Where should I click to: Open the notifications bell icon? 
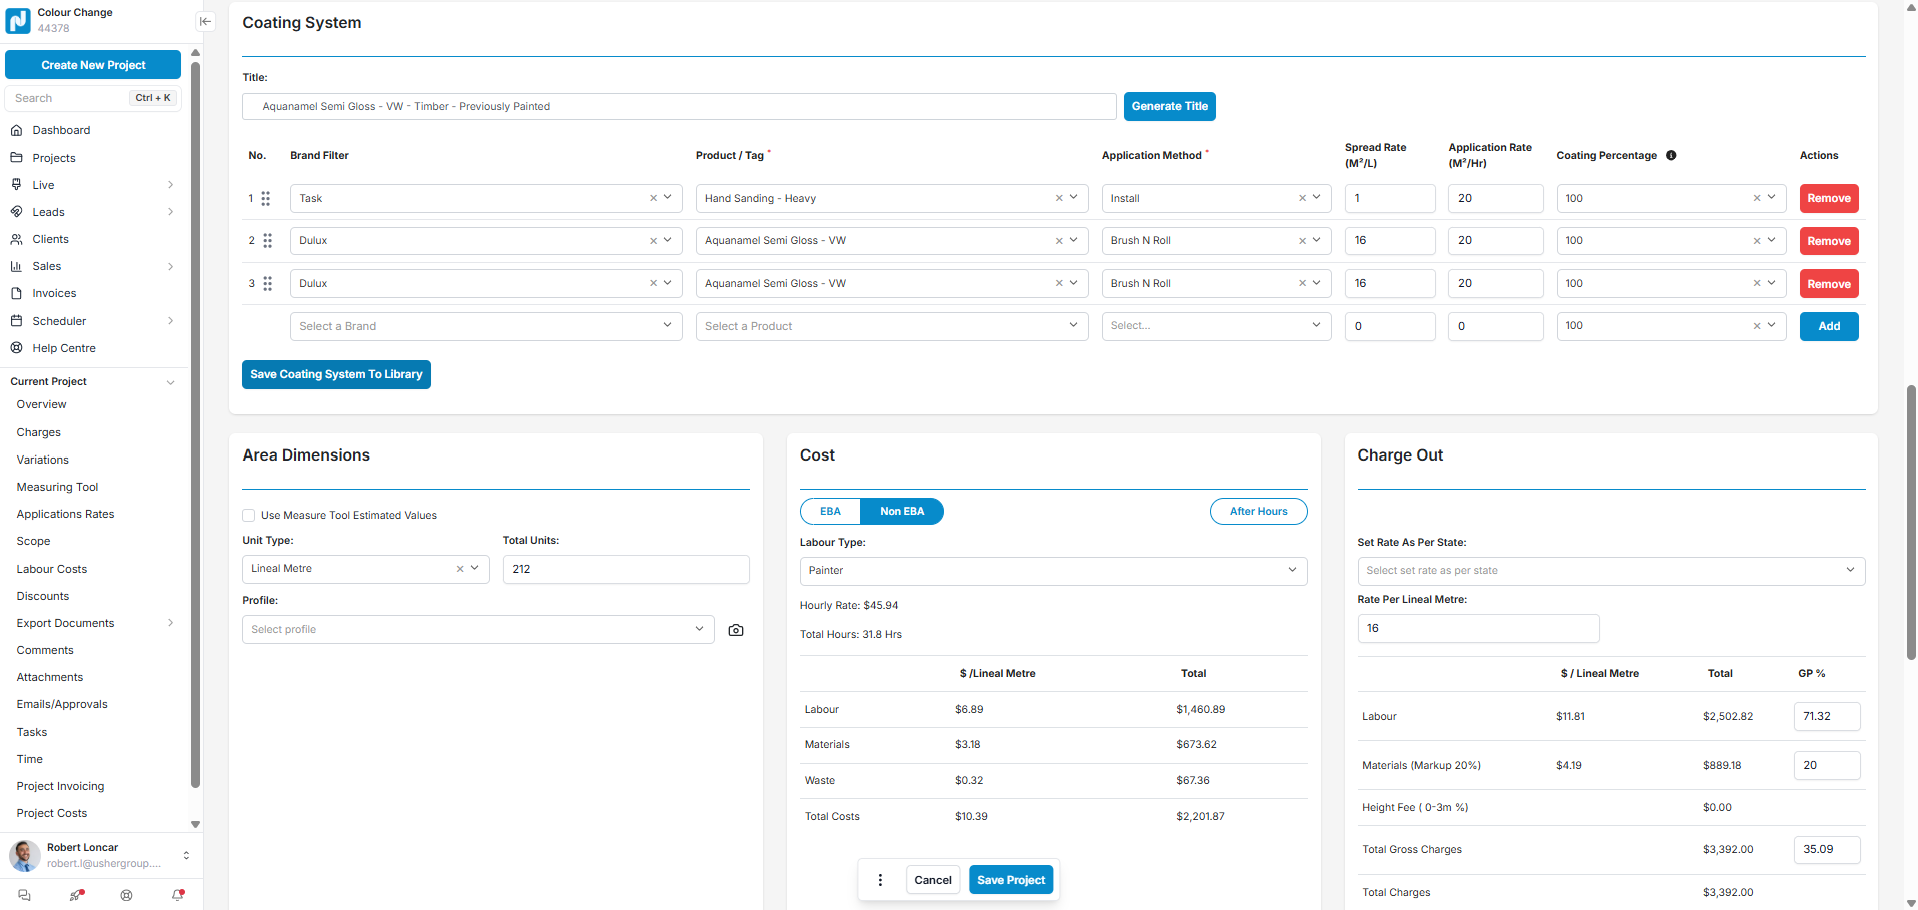[178, 895]
